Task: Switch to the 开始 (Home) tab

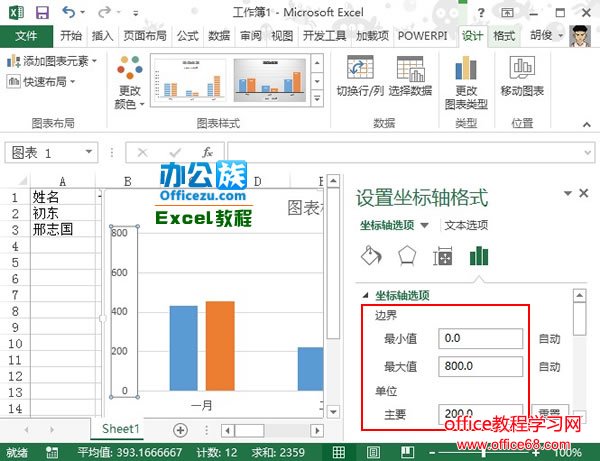Action: (71, 36)
